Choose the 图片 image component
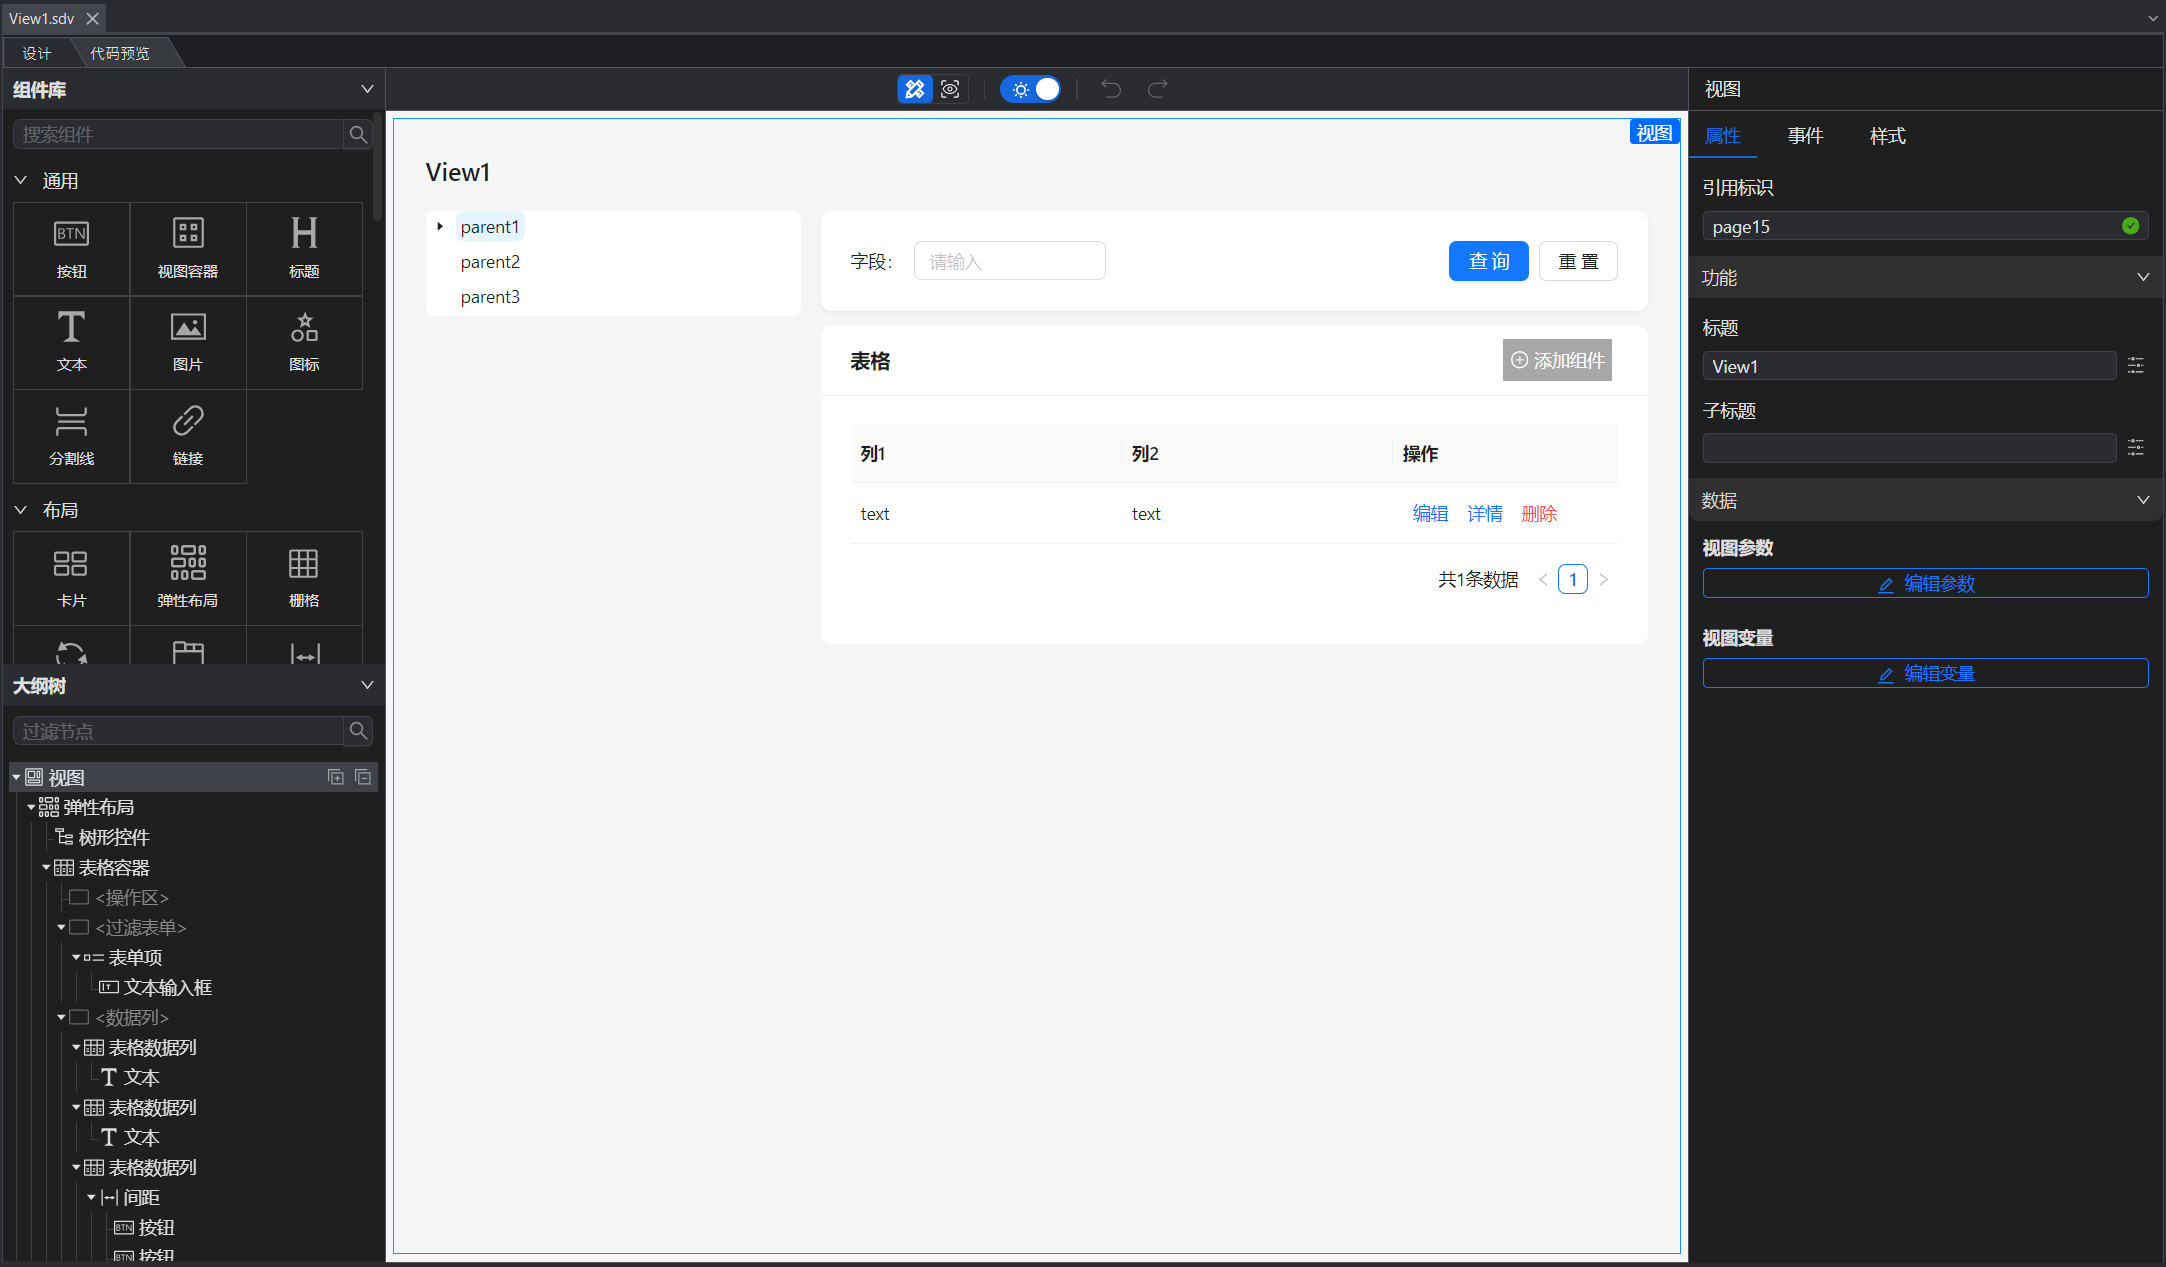Viewport: 2166px width, 1267px height. point(188,341)
